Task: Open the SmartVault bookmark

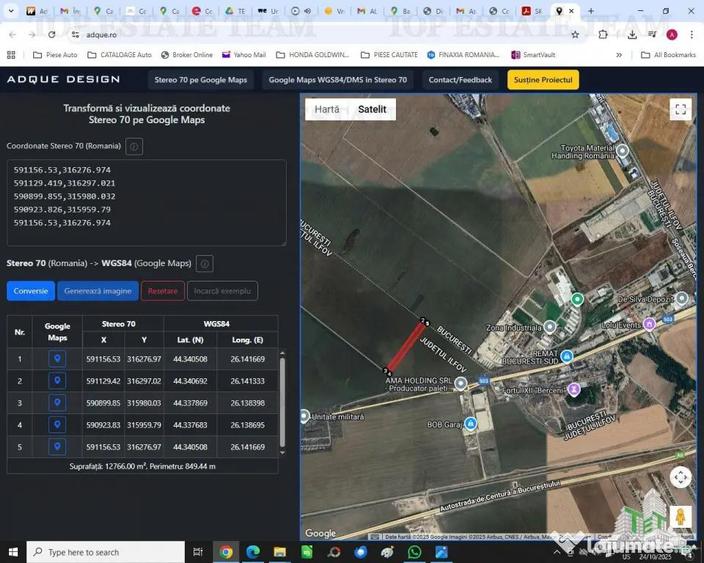Action: click(533, 55)
